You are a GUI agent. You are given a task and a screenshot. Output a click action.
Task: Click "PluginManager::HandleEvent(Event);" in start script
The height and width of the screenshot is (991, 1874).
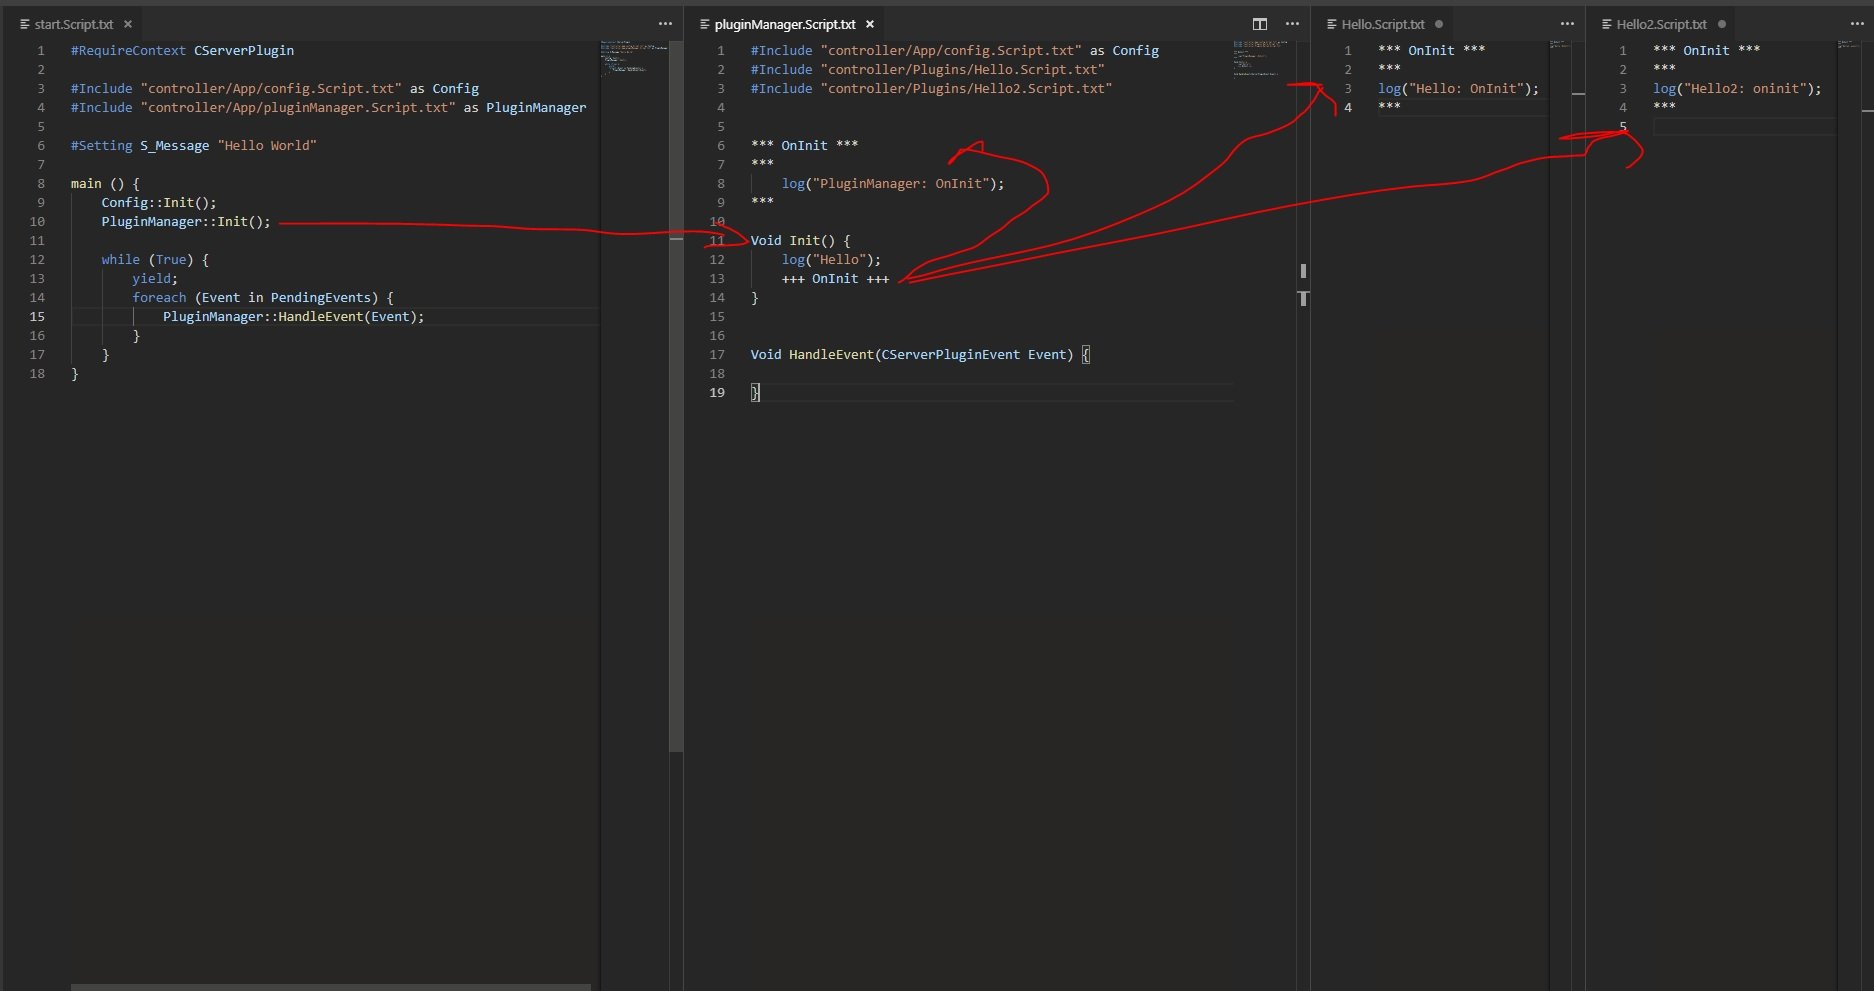(294, 316)
